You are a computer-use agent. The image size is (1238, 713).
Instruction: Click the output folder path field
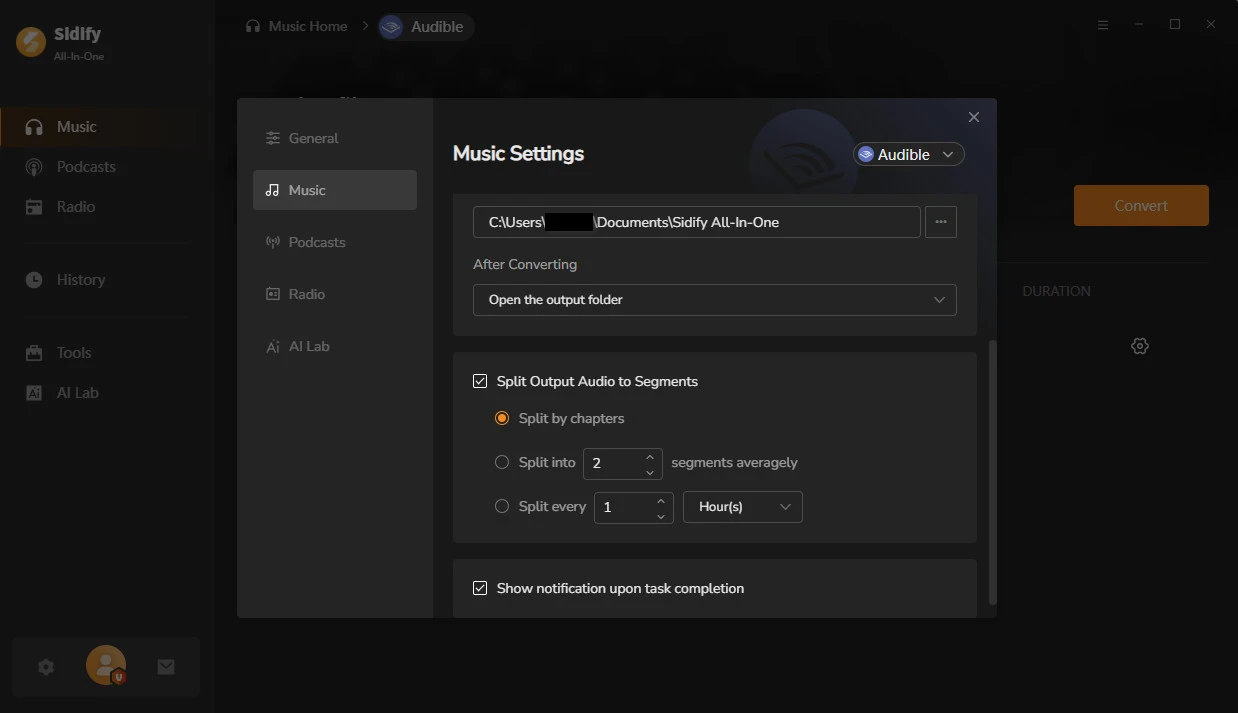696,222
